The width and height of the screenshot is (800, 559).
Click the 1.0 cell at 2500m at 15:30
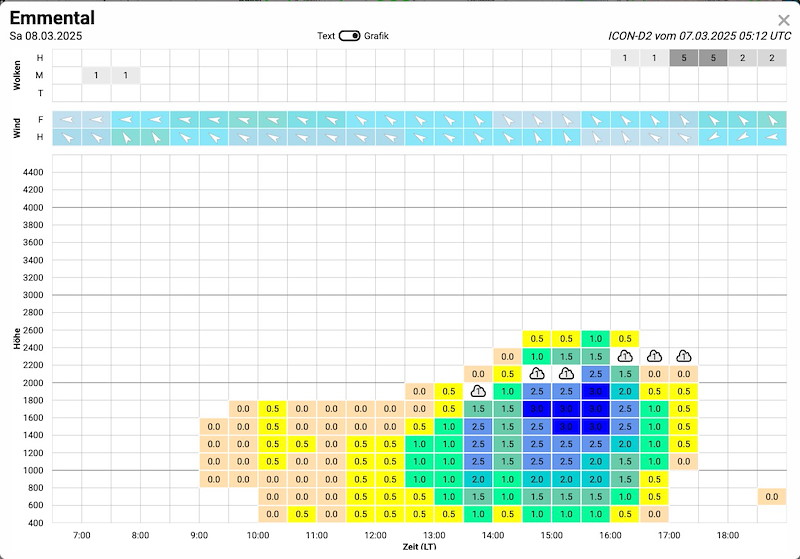(x=595, y=339)
